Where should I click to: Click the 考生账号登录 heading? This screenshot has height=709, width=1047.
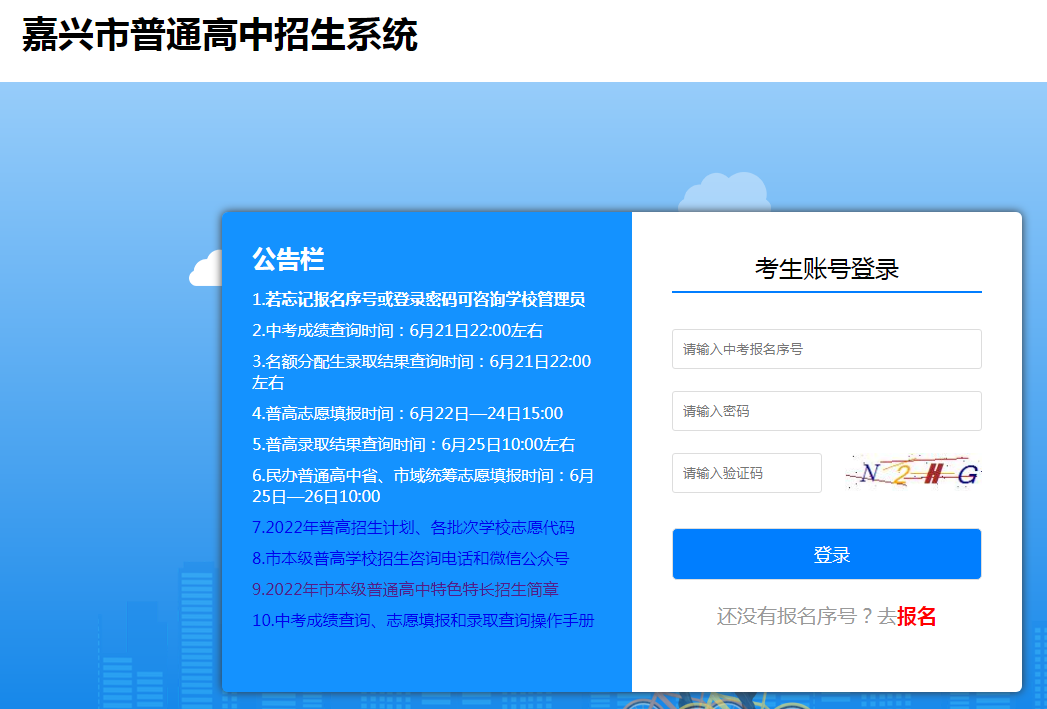coord(826,268)
